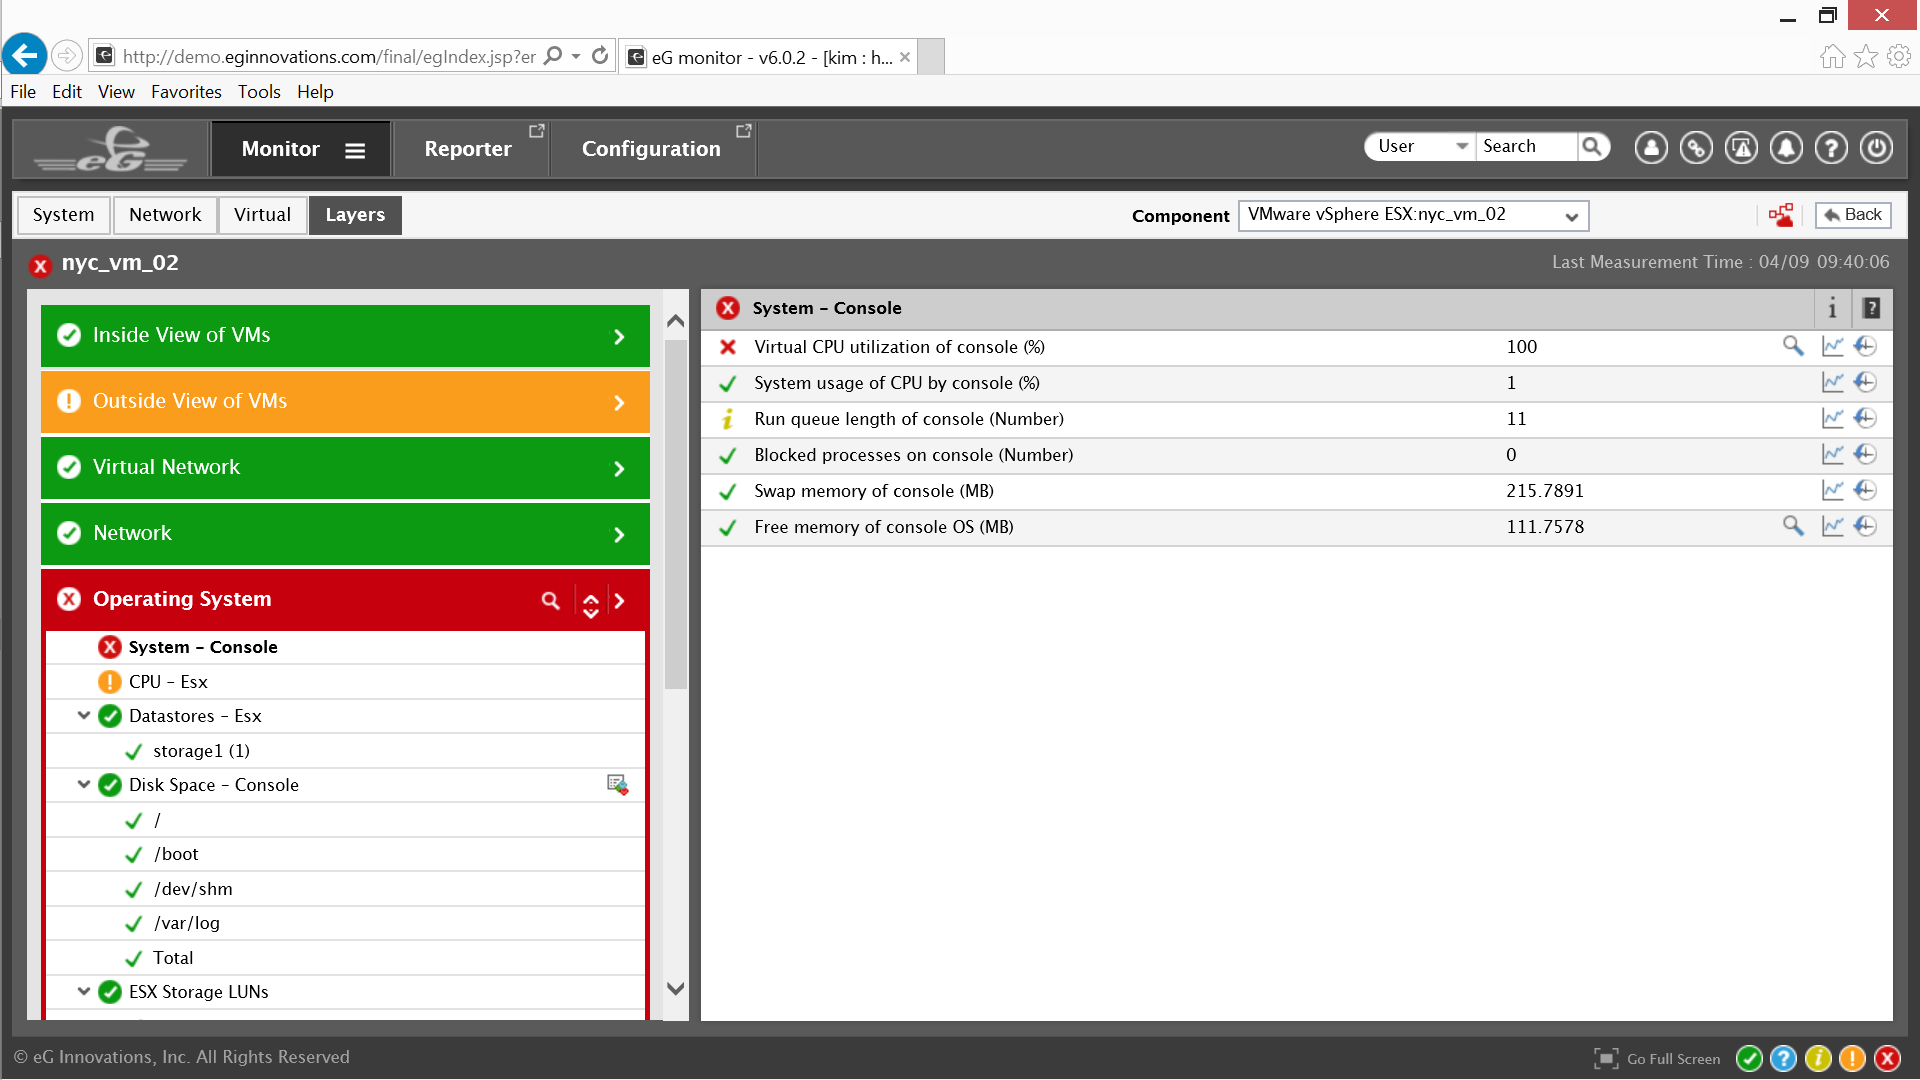The width and height of the screenshot is (1920, 1080).
Task: Open the browser Favorites menu
Action: pos(186,92)
